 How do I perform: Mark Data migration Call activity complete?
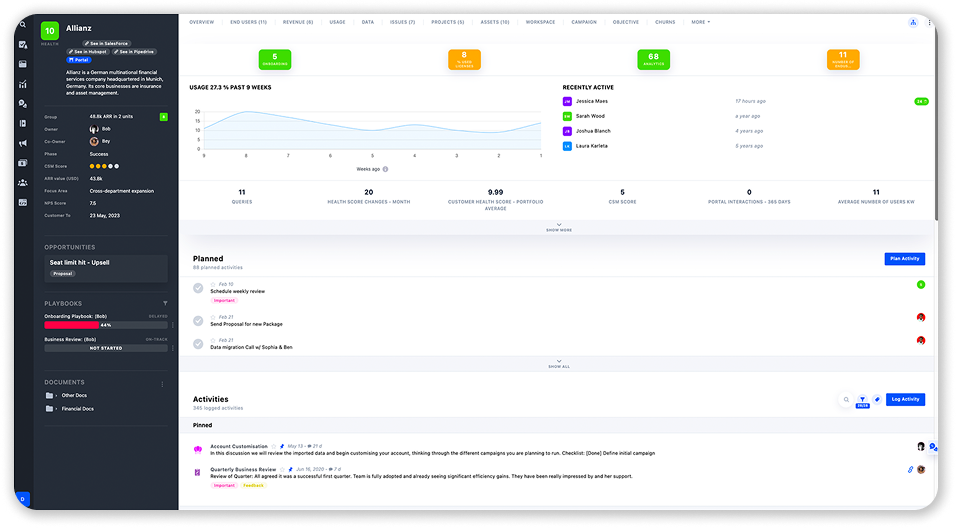pyautogui.click(x=198, y=344)
